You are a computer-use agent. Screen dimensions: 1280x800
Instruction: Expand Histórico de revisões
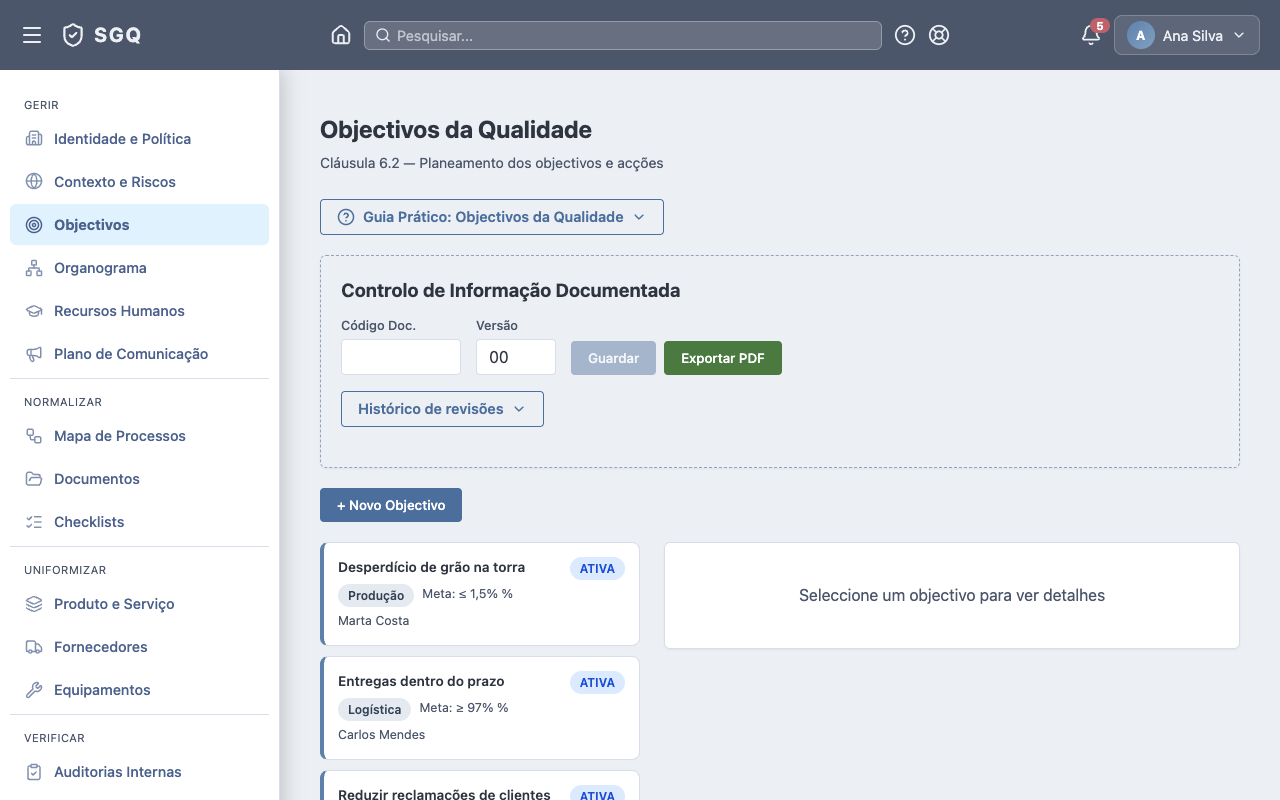(x=442, y=409)
